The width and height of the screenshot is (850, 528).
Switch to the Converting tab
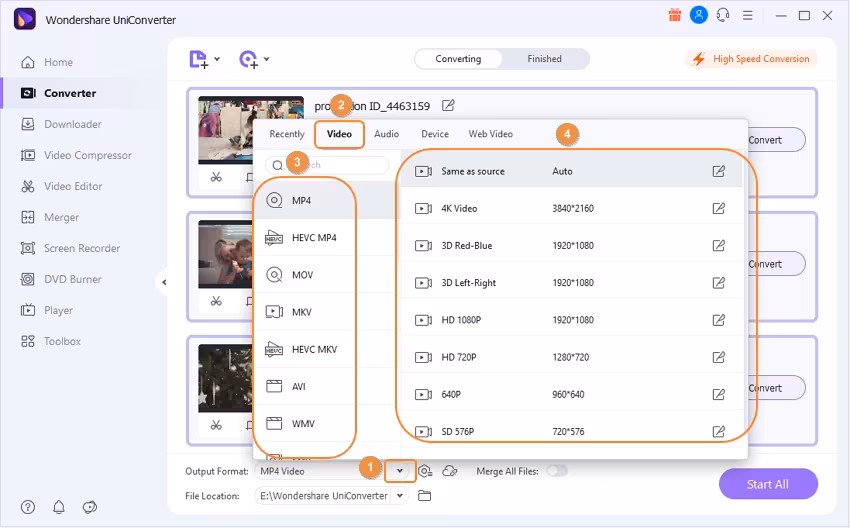coord(458,59)
